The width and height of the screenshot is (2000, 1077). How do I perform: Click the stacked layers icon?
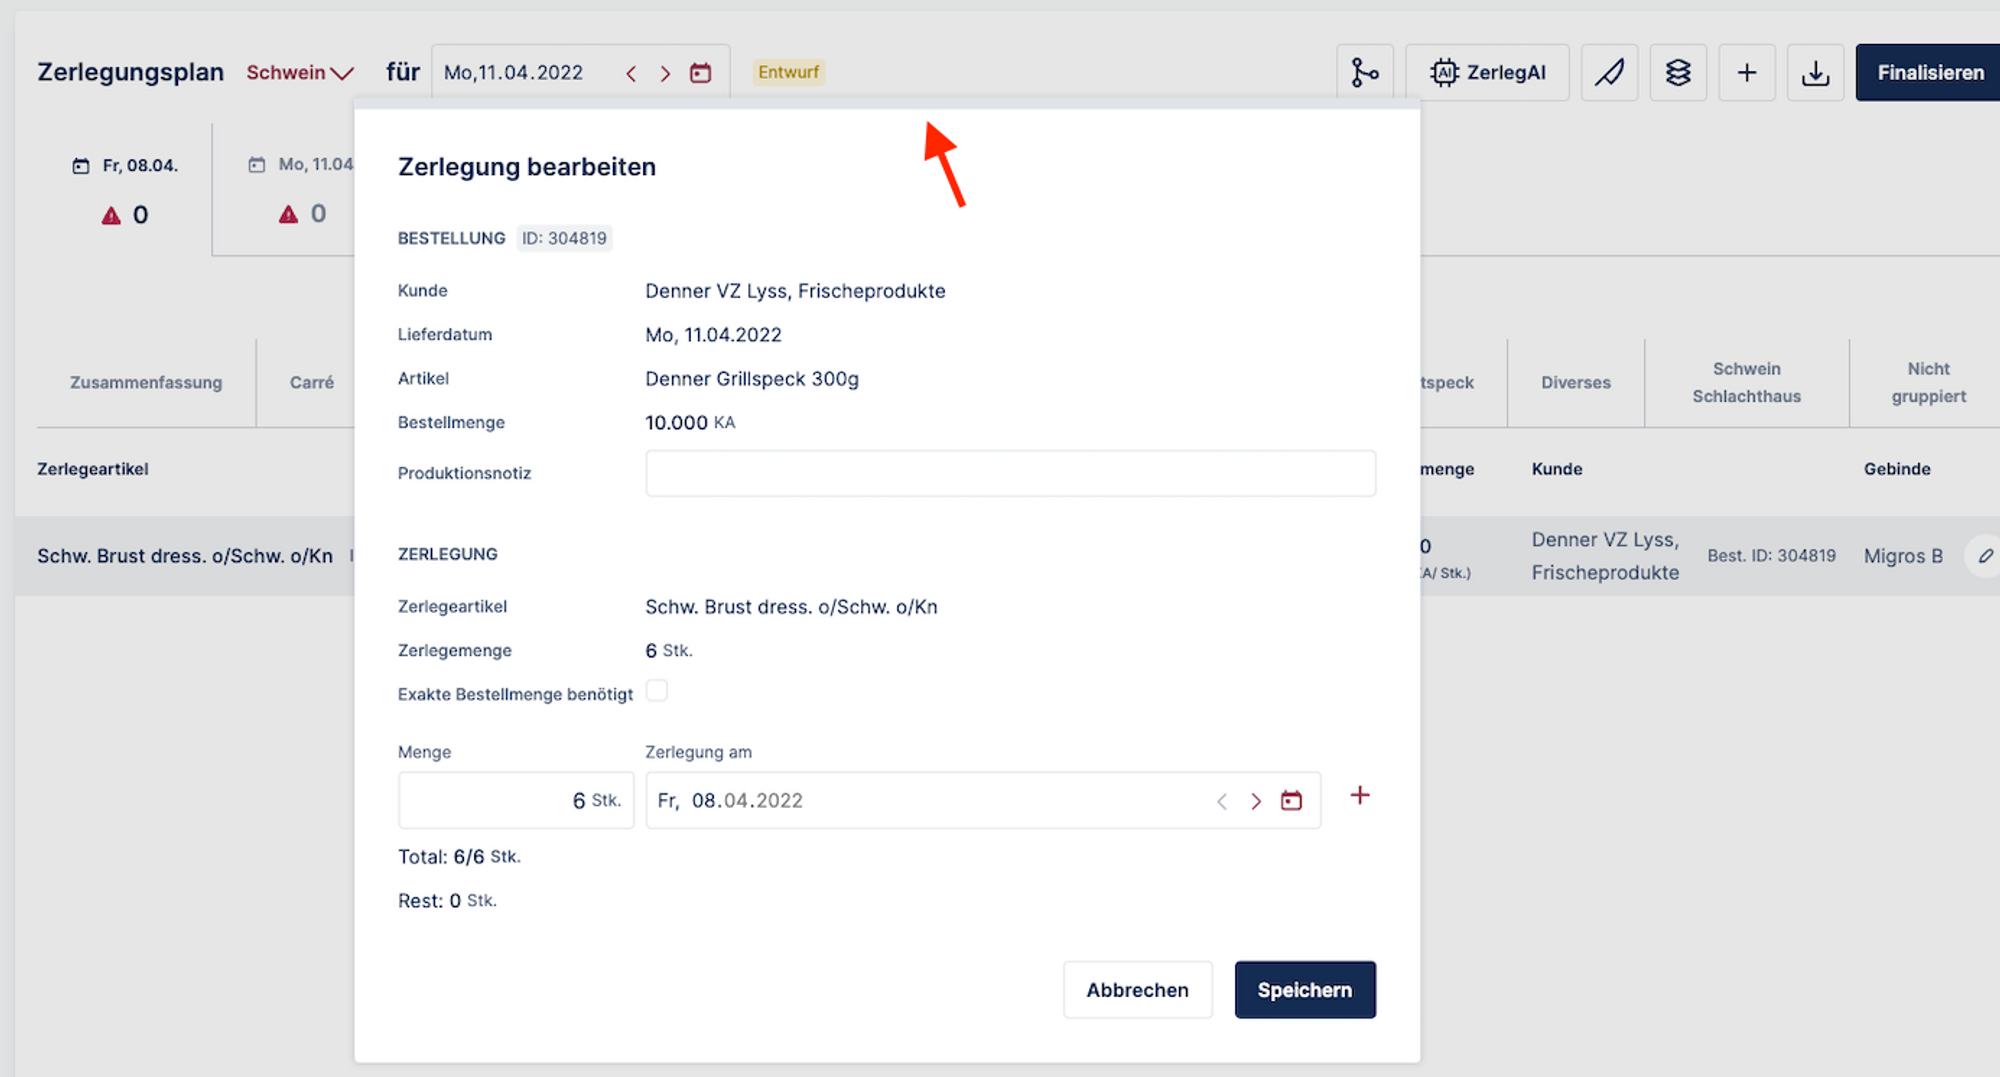[1678, 73]
